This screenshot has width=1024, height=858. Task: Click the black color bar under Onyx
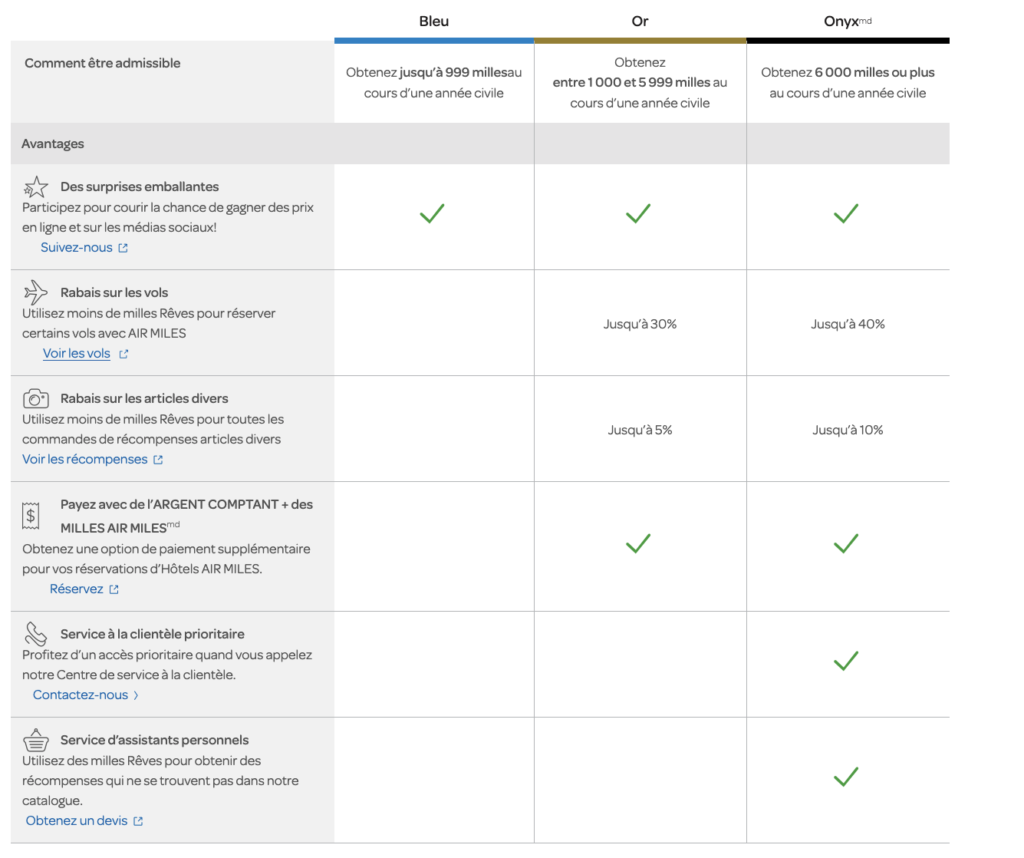(x=847, y=41)
